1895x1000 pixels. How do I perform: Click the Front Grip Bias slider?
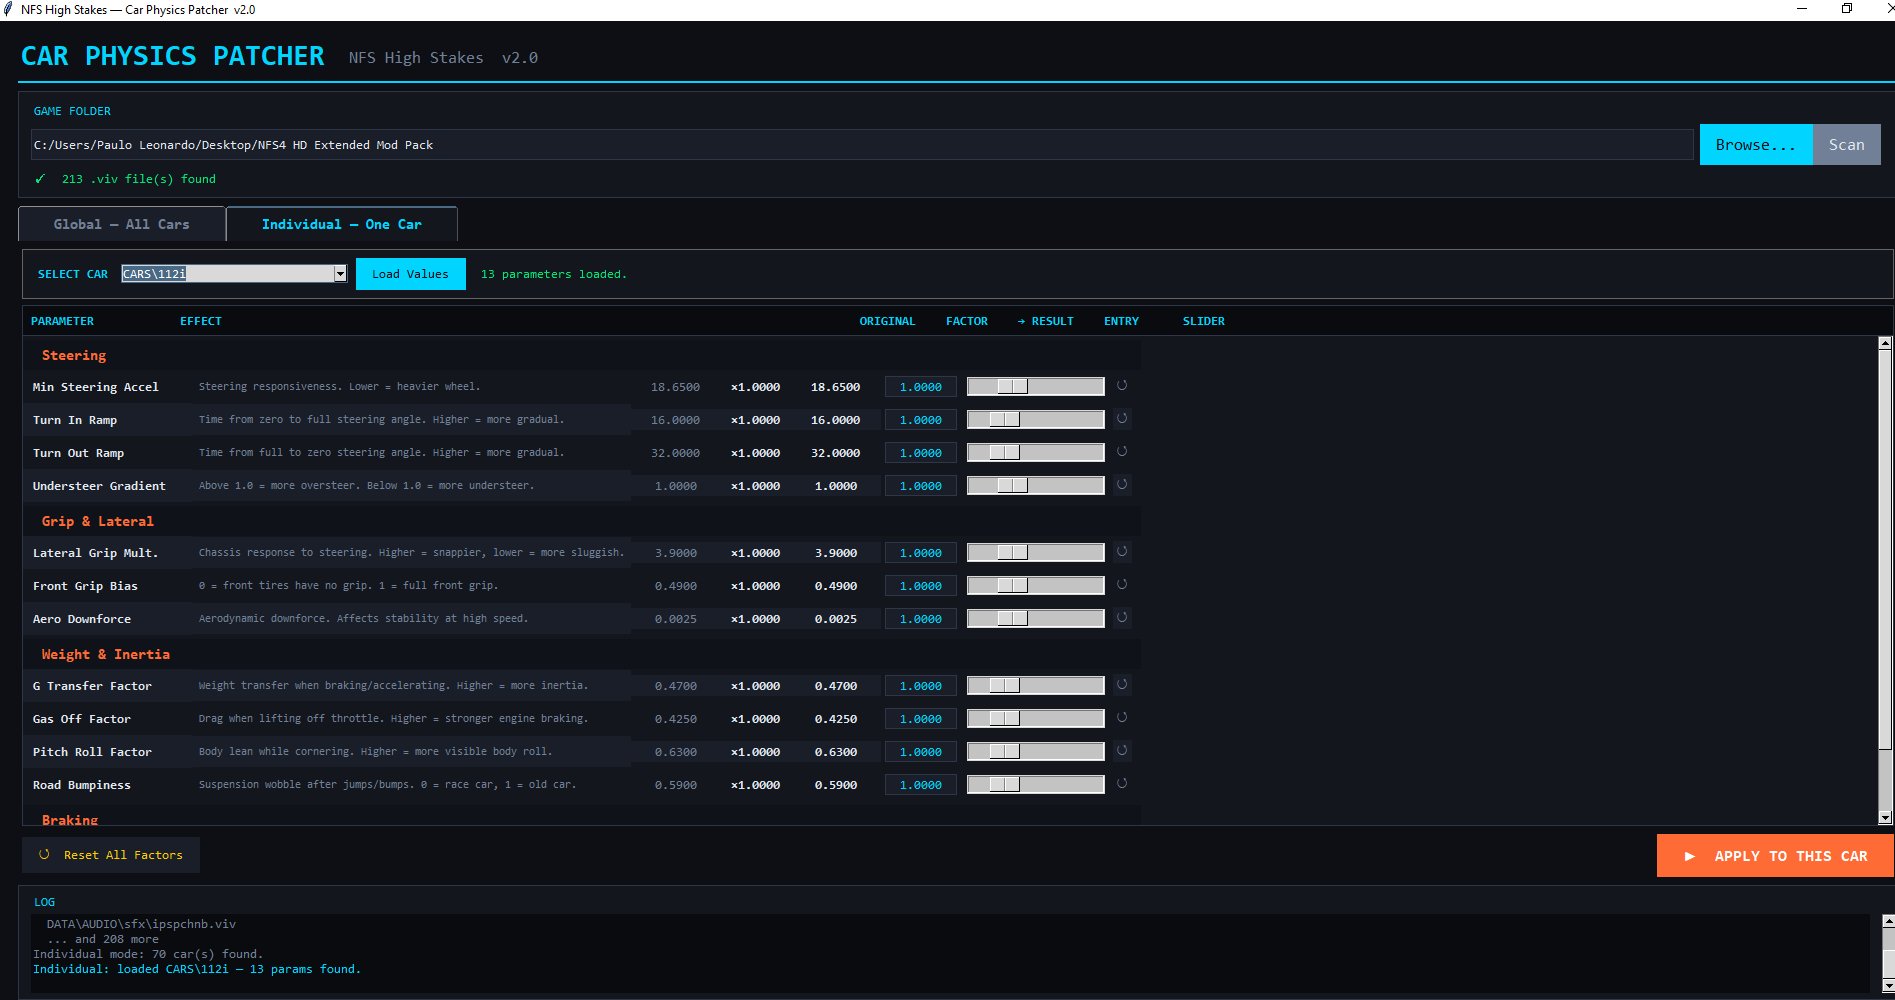1035,585
